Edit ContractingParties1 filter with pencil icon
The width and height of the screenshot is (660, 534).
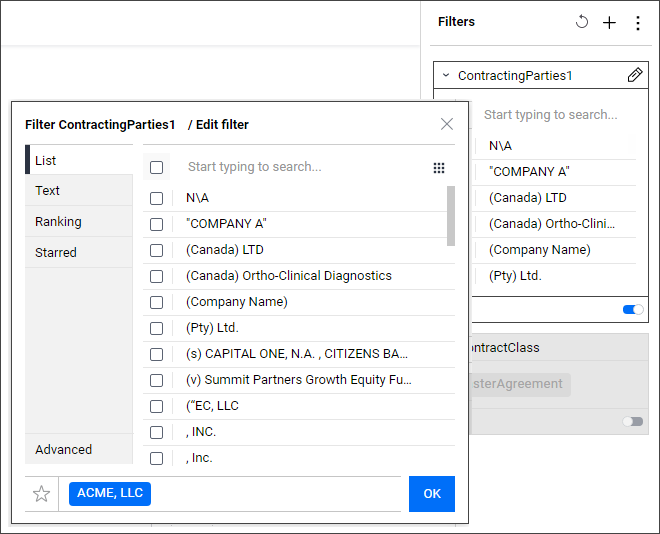(634, 75)
